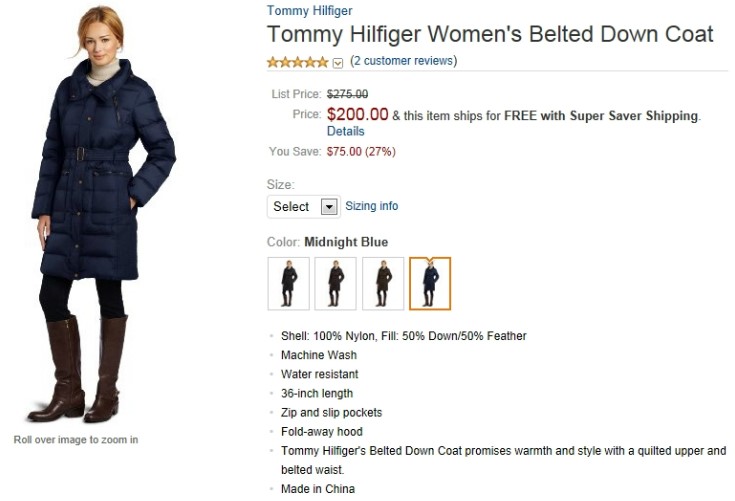Screen dimensions: 735x501
Task: Choose the second coat color swatch
Action: click(x=335, y=283)
